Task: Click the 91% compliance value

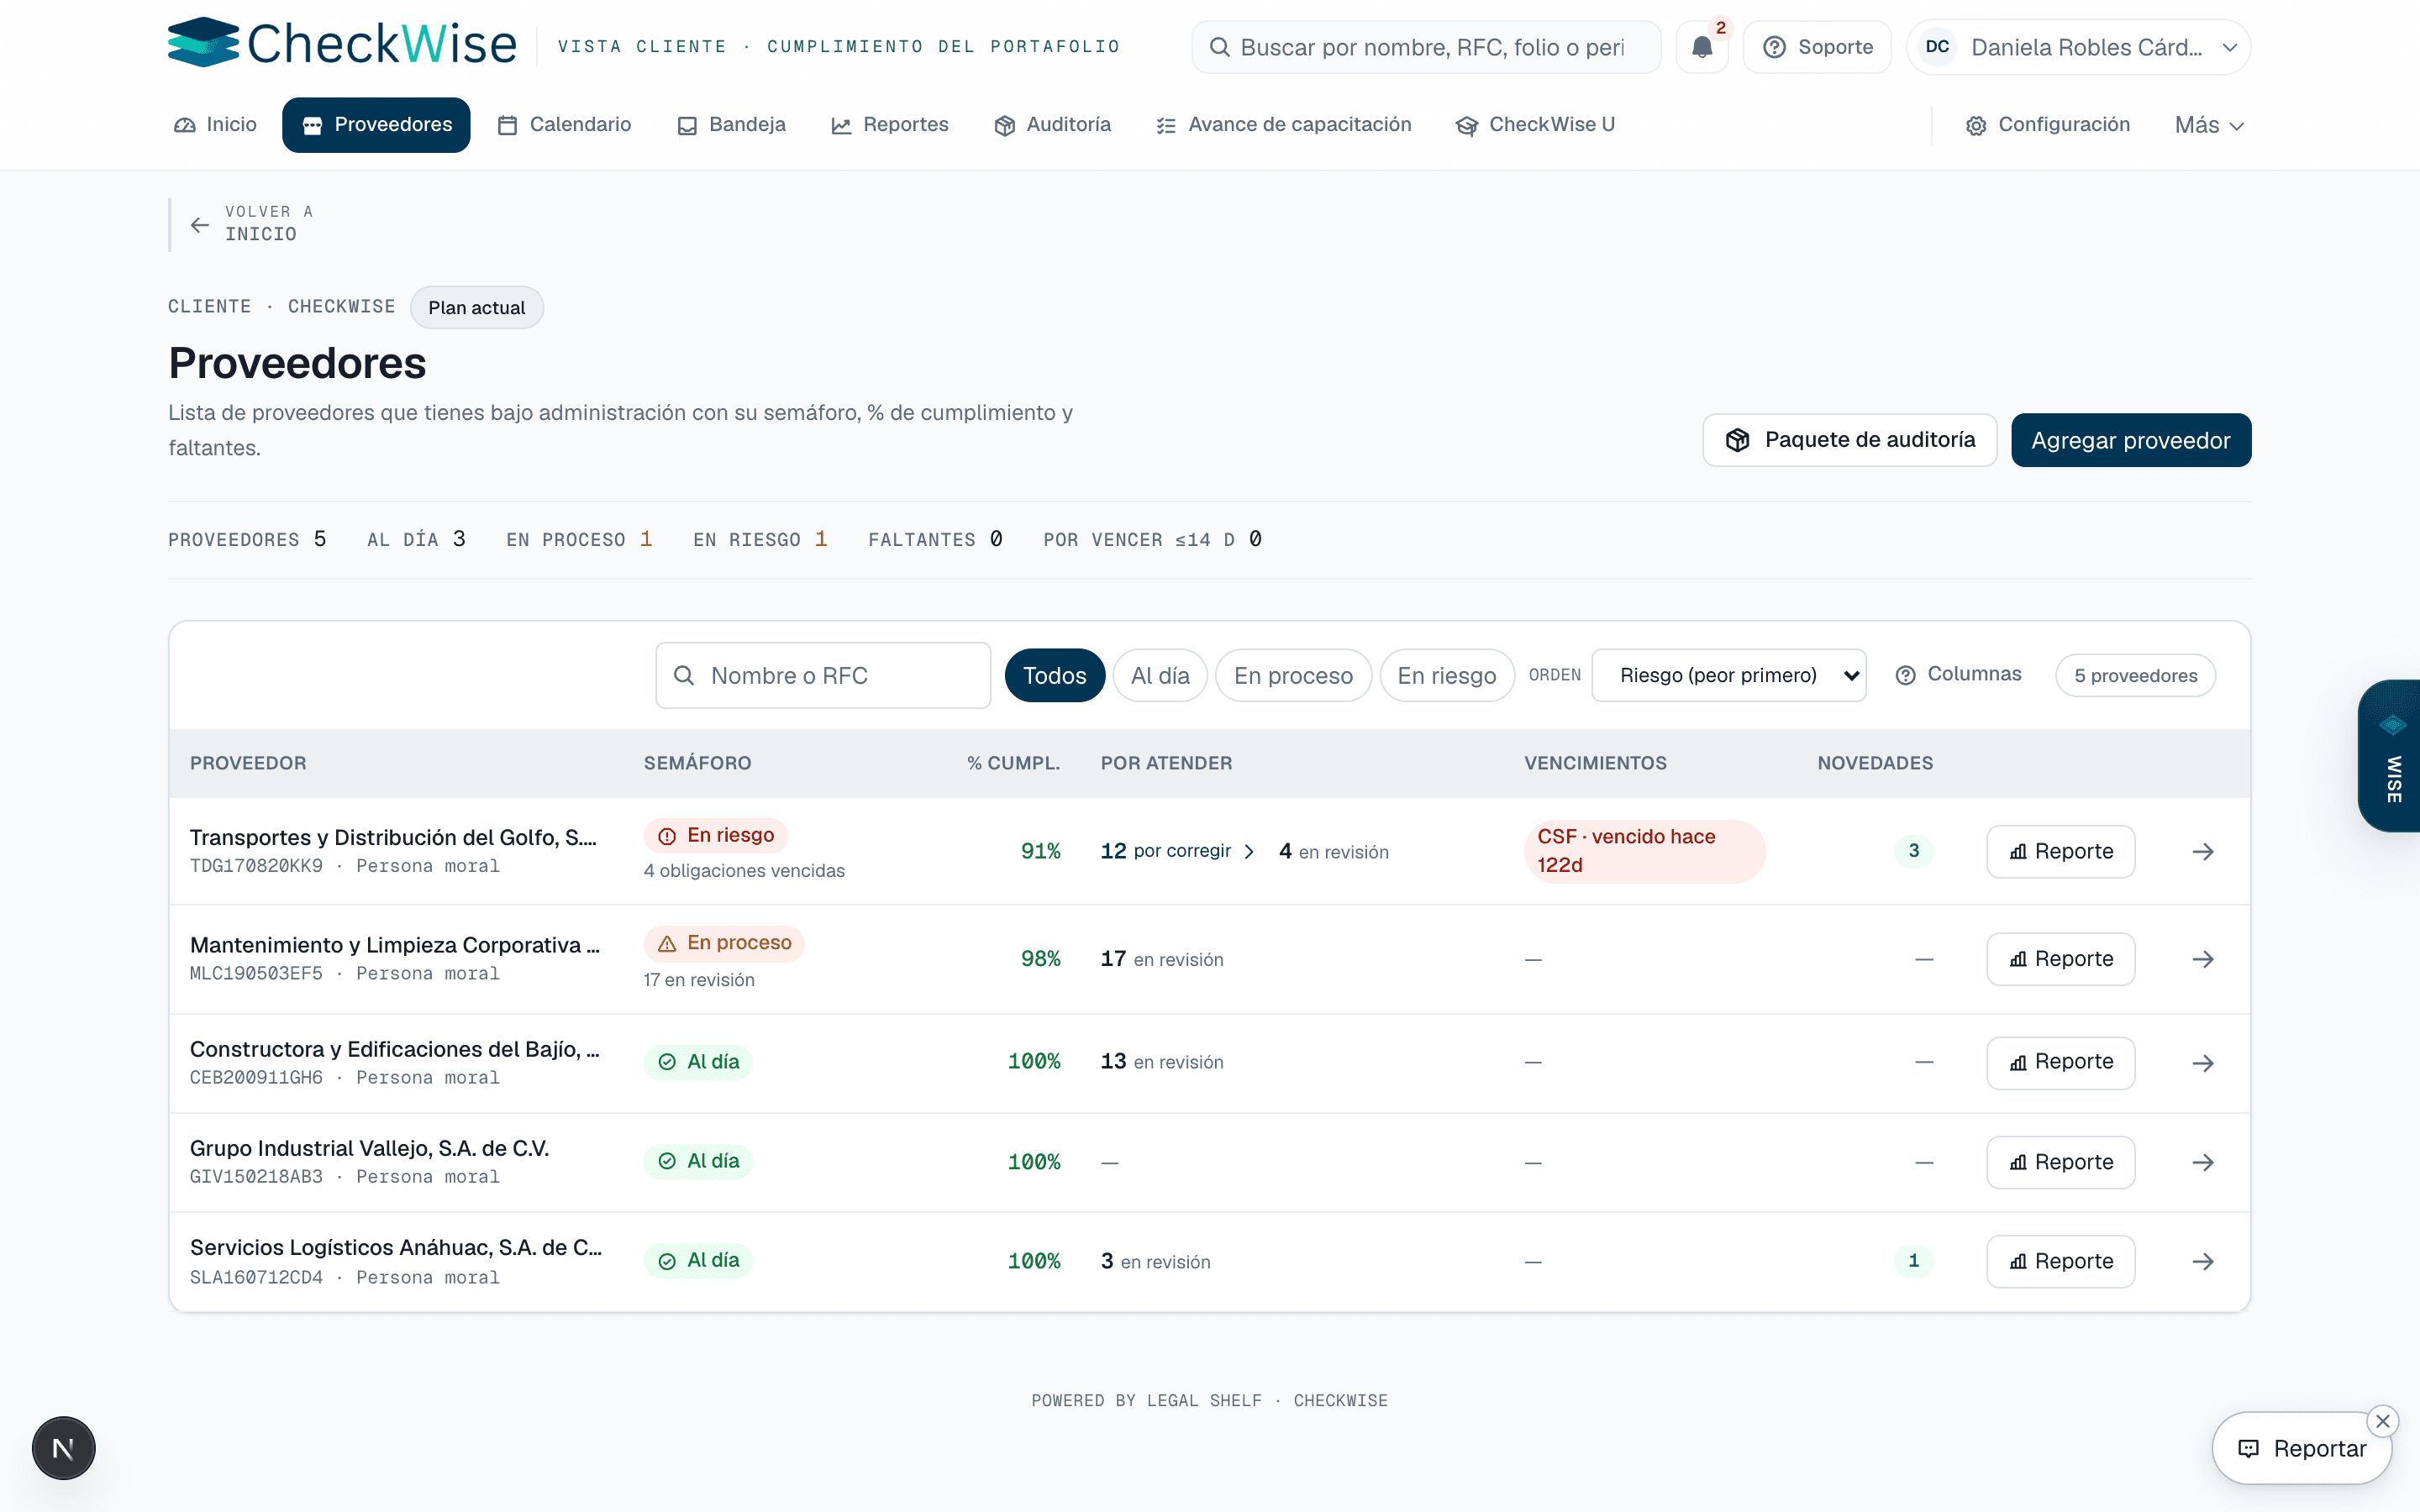Action: coord(1040,851)
